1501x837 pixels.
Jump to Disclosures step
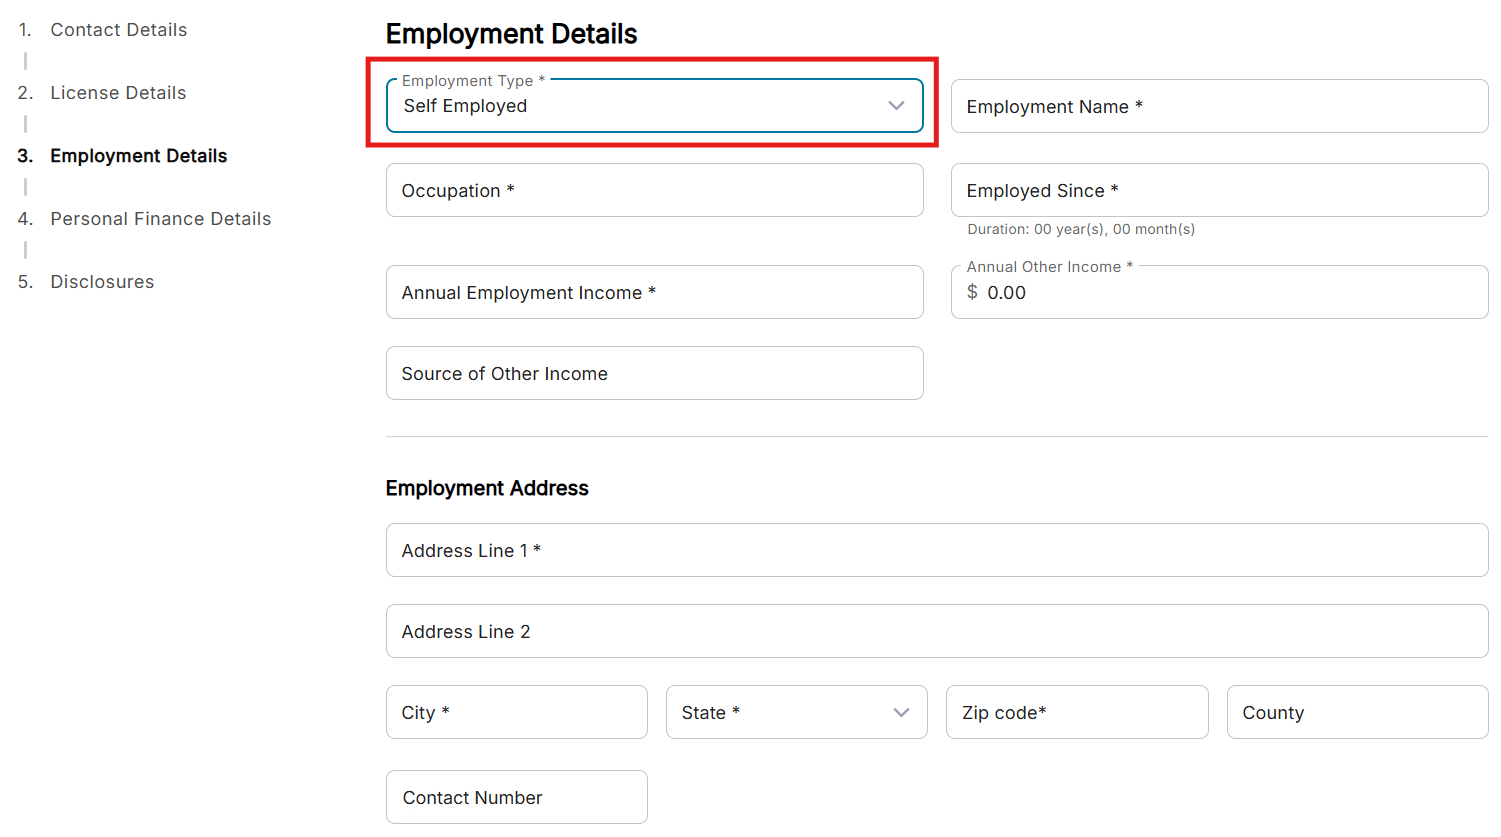[x=102, y=282]
